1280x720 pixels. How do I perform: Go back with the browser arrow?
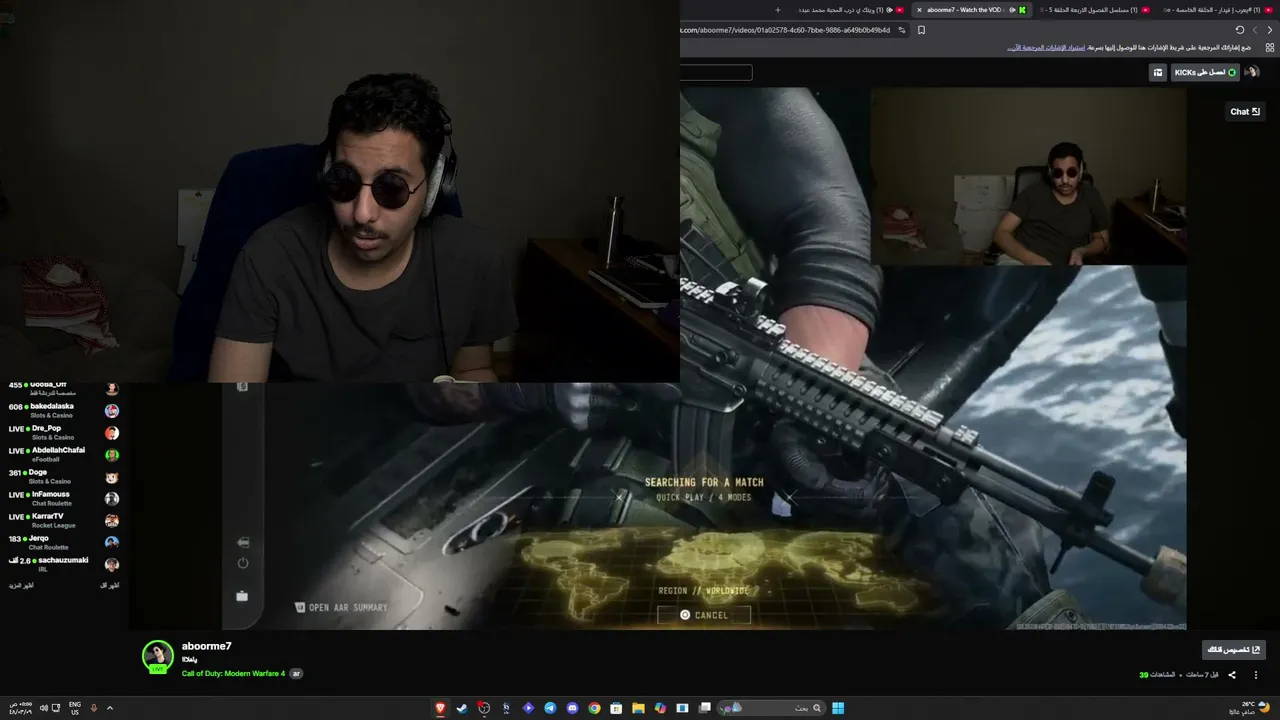(x=1270, y=30)
